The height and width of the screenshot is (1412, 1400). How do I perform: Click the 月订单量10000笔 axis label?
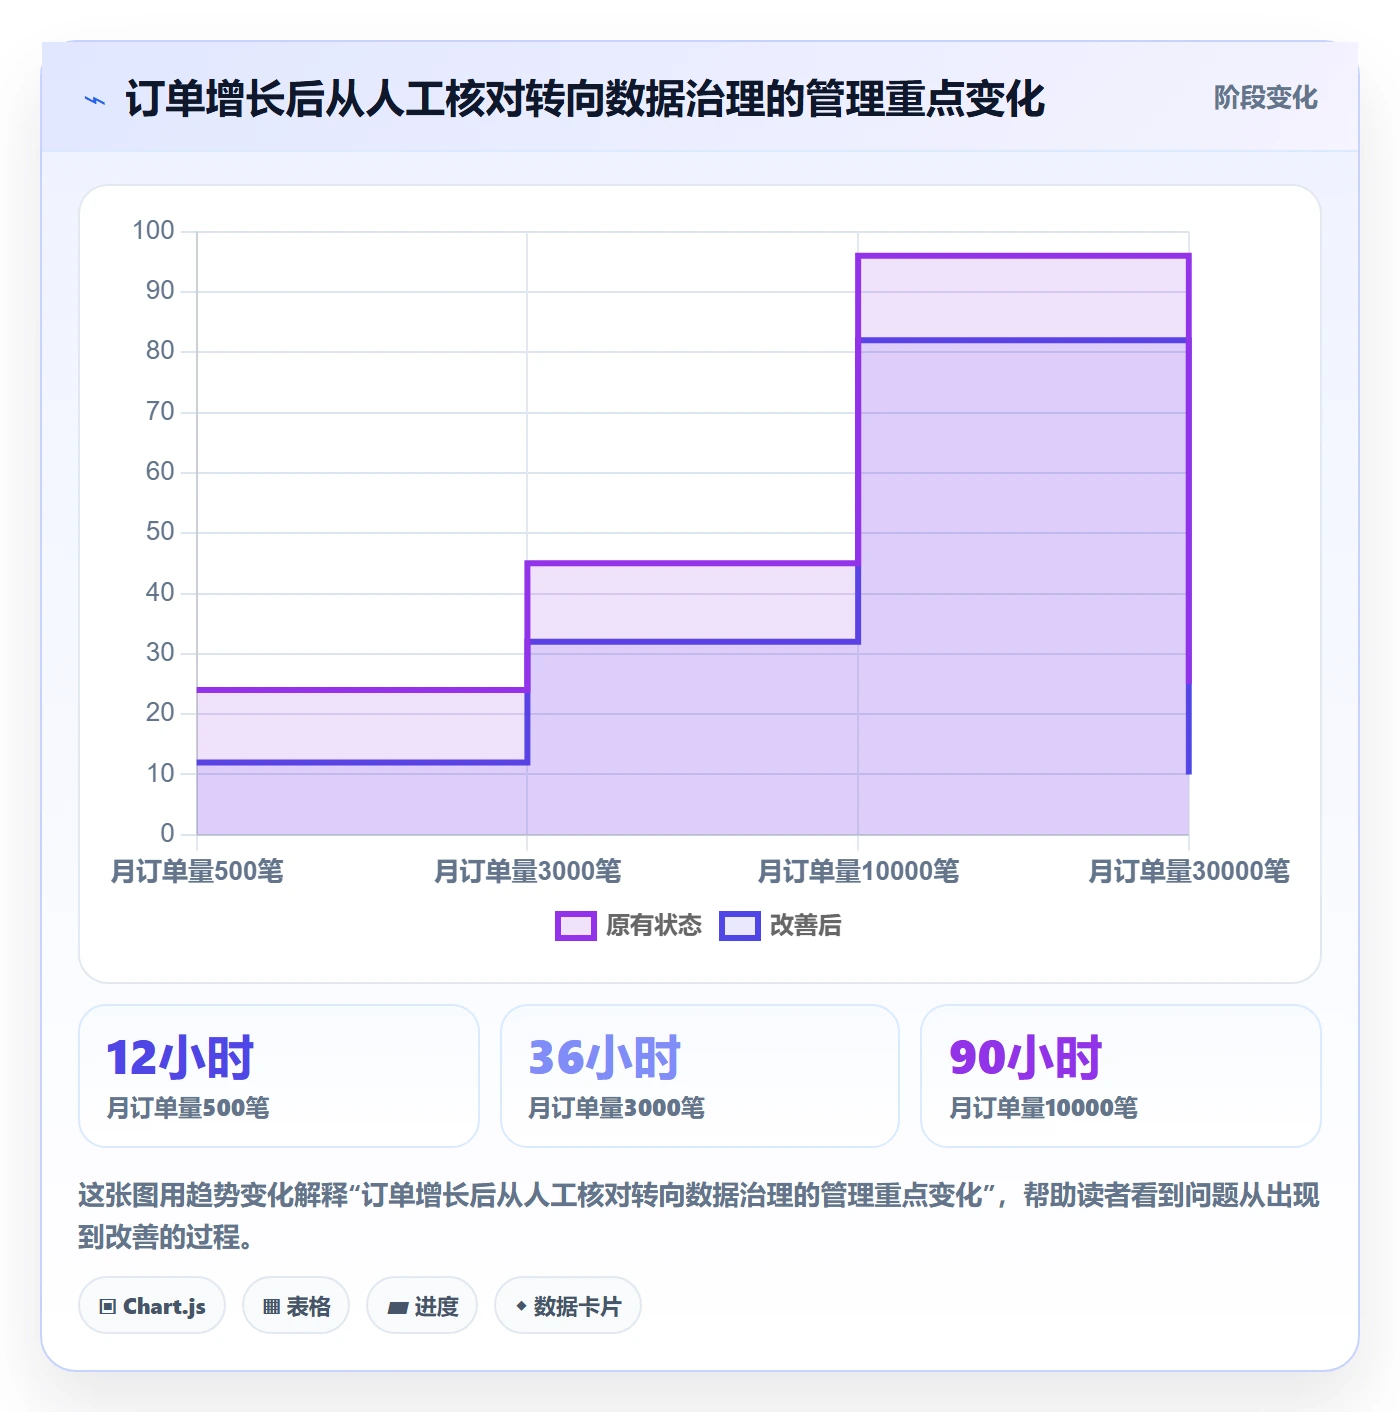tap(858, 871)
